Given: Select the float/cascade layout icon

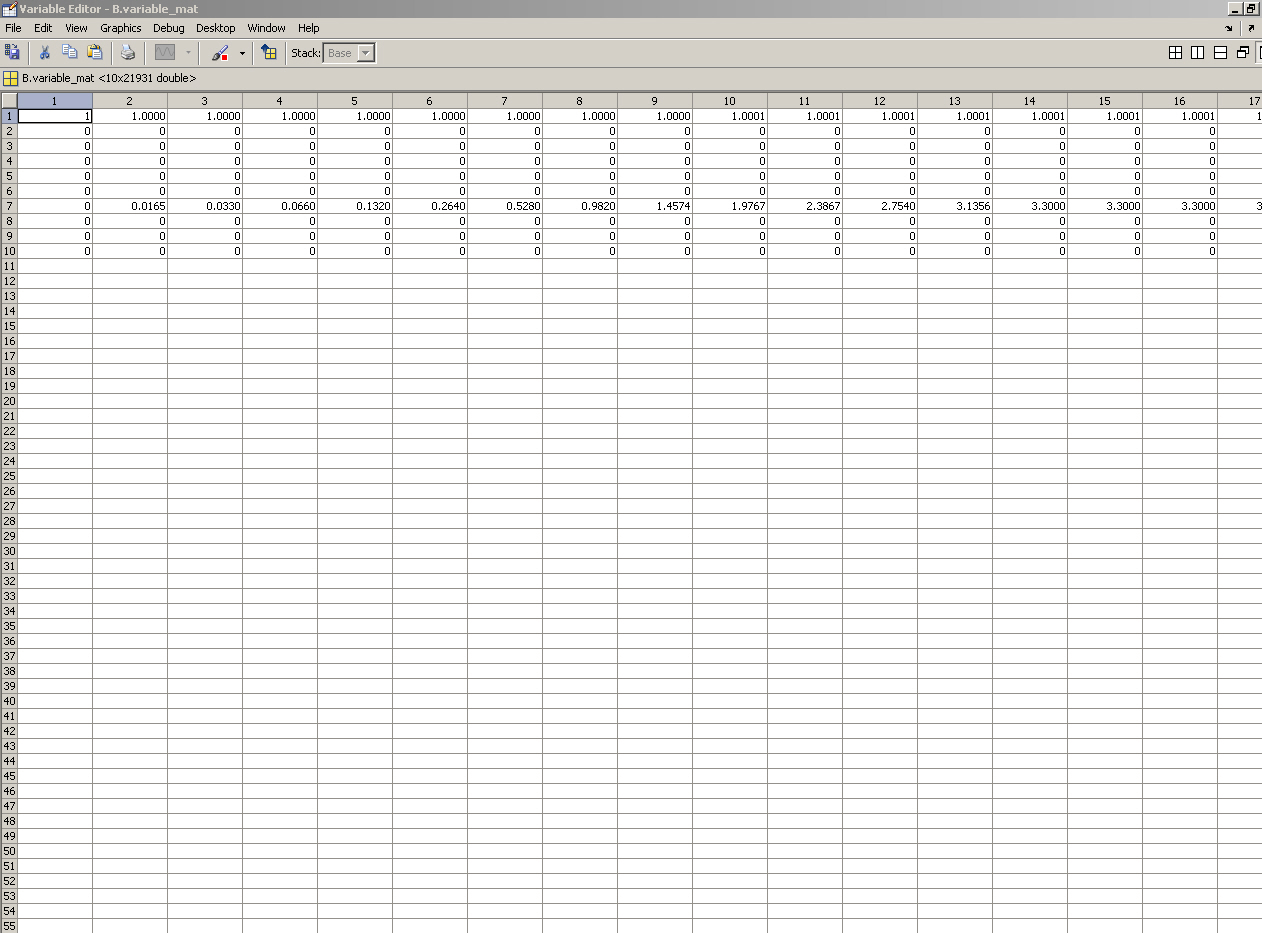Looking at the screenshot, I should 1243,53.
